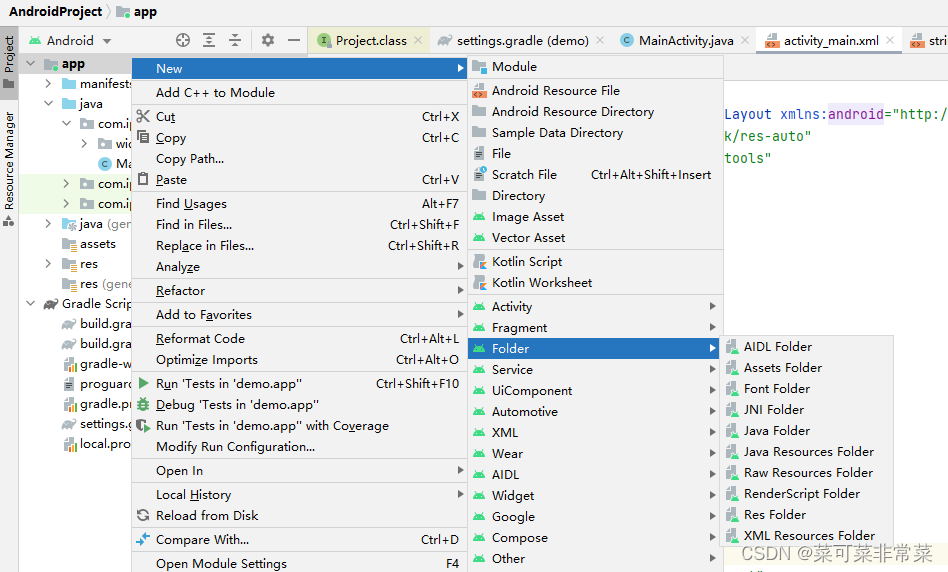The image size is (948, 572).
Task: Choose Reformat Code
Action: [299, 339]
